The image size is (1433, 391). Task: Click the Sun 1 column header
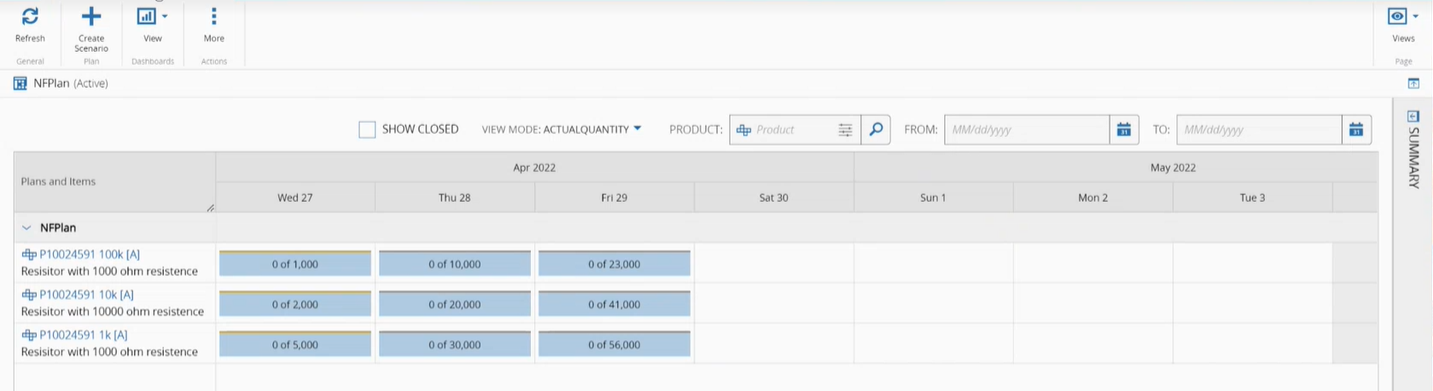click(x=933, y=198)
